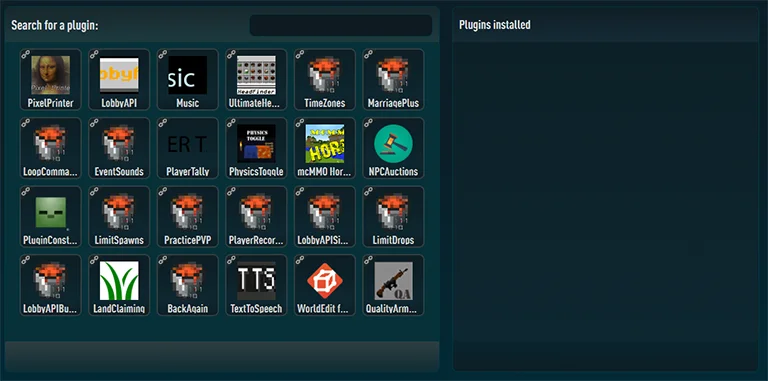Open link icon on PracticePVP tile
Image resolution: width=768 pixels, height=381 pixels.
163,191
